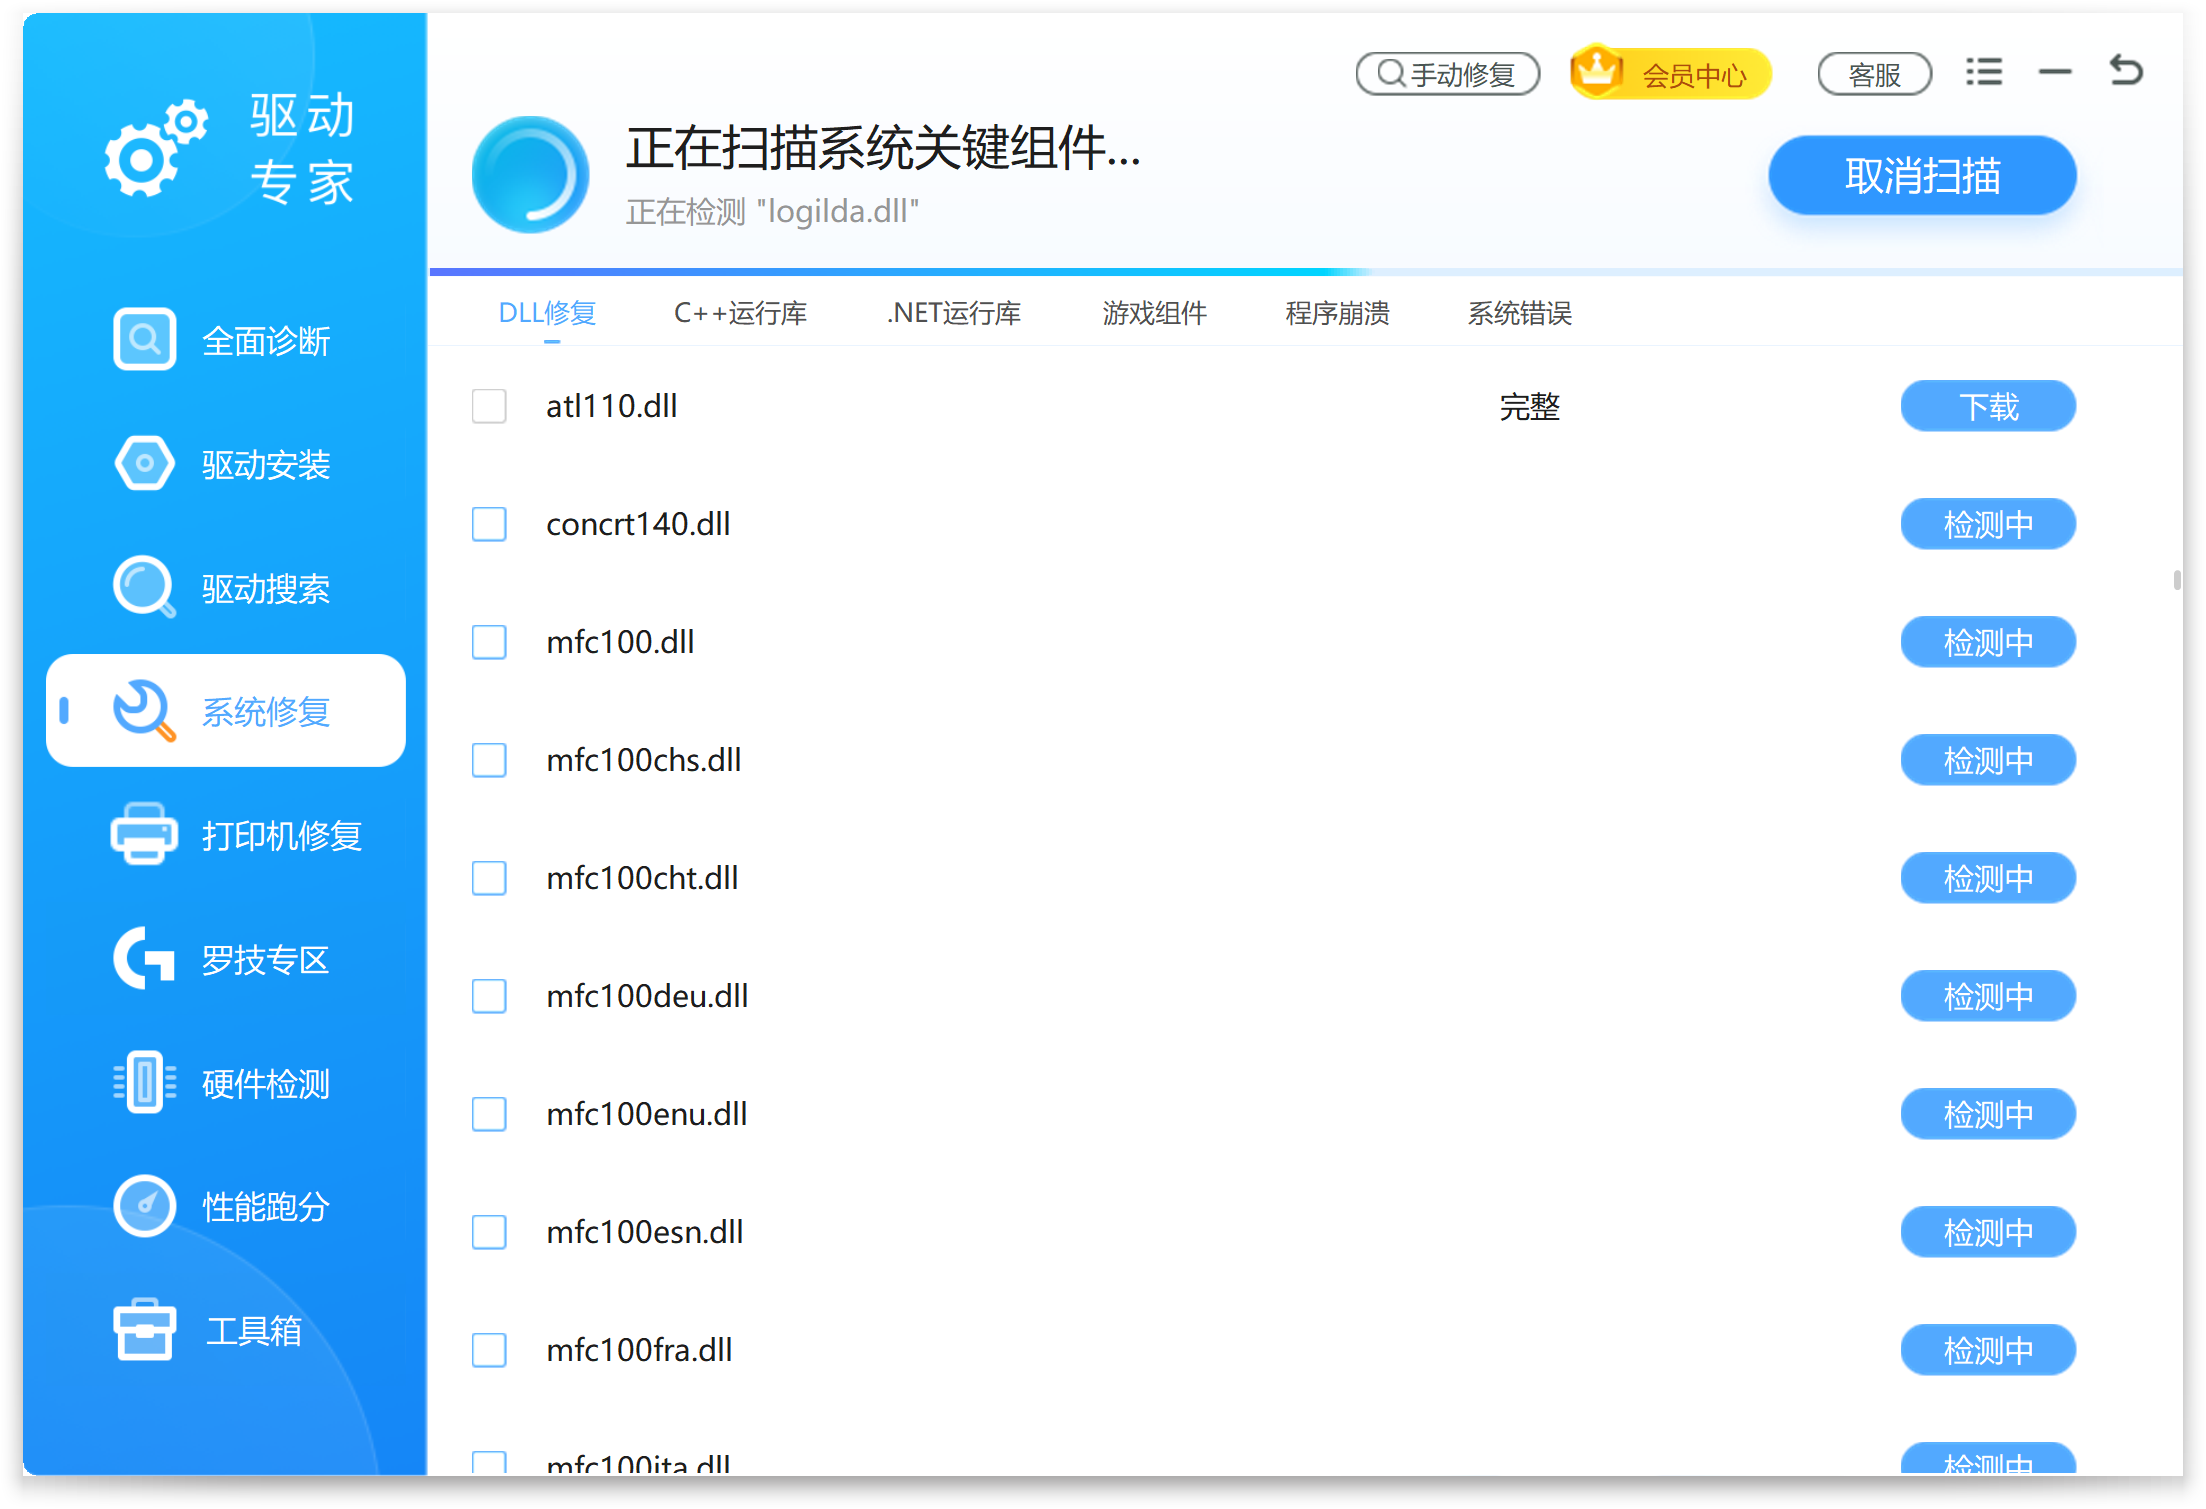This screenshot has height=1509, width=2206.
Task: Click the crown icon on 会员中心
Action: [1596, 70]
